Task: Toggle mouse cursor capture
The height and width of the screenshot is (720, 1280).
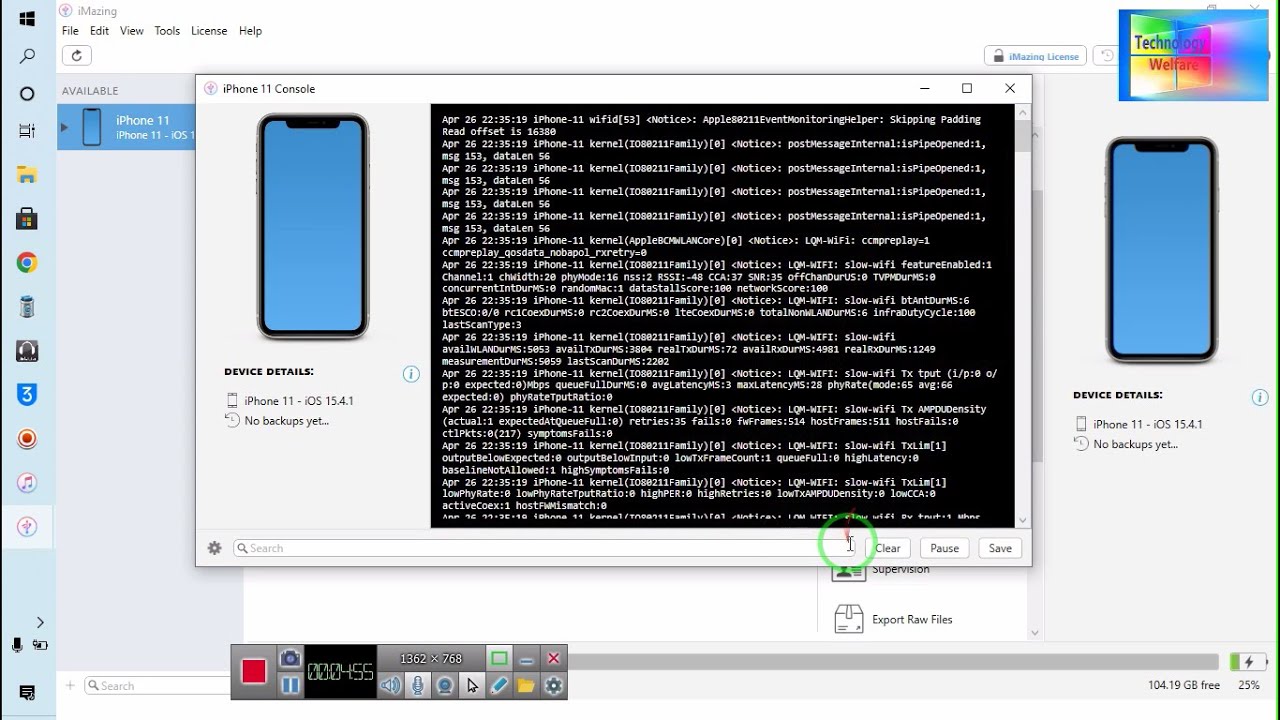Action: tap(472, 685)
